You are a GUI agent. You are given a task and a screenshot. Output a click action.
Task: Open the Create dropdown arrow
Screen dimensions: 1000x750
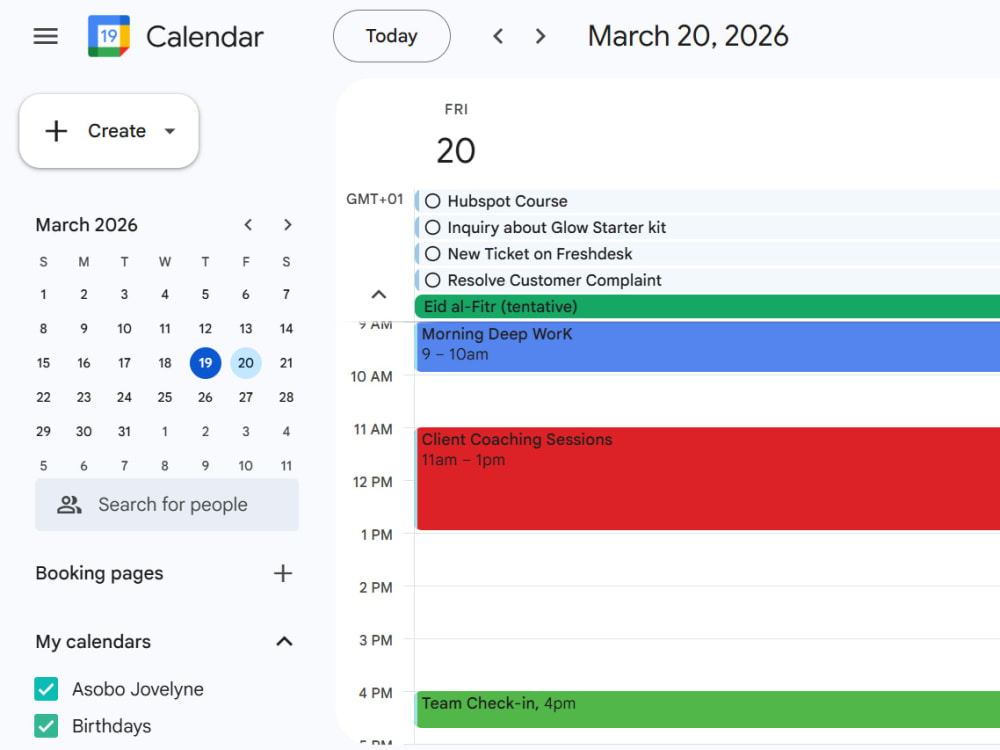(x=170, y=131)
